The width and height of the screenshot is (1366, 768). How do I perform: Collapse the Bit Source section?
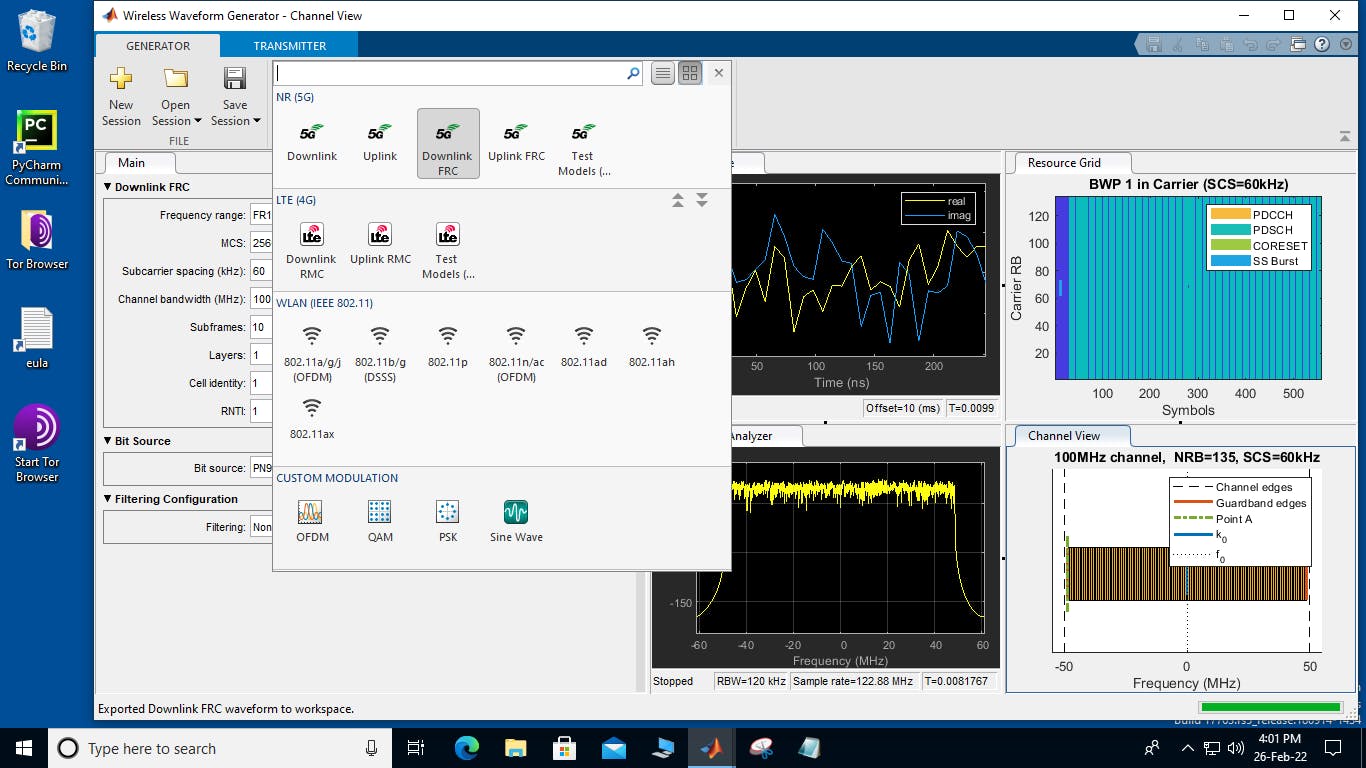108,441
